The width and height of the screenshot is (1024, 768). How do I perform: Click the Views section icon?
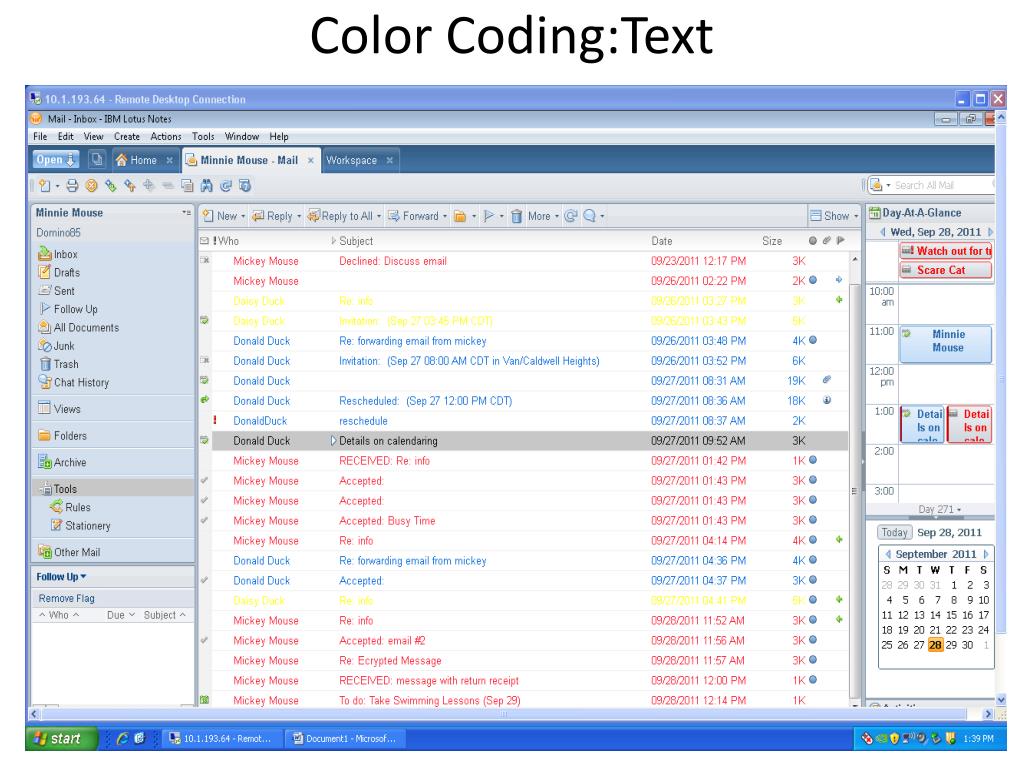[44, 408]
